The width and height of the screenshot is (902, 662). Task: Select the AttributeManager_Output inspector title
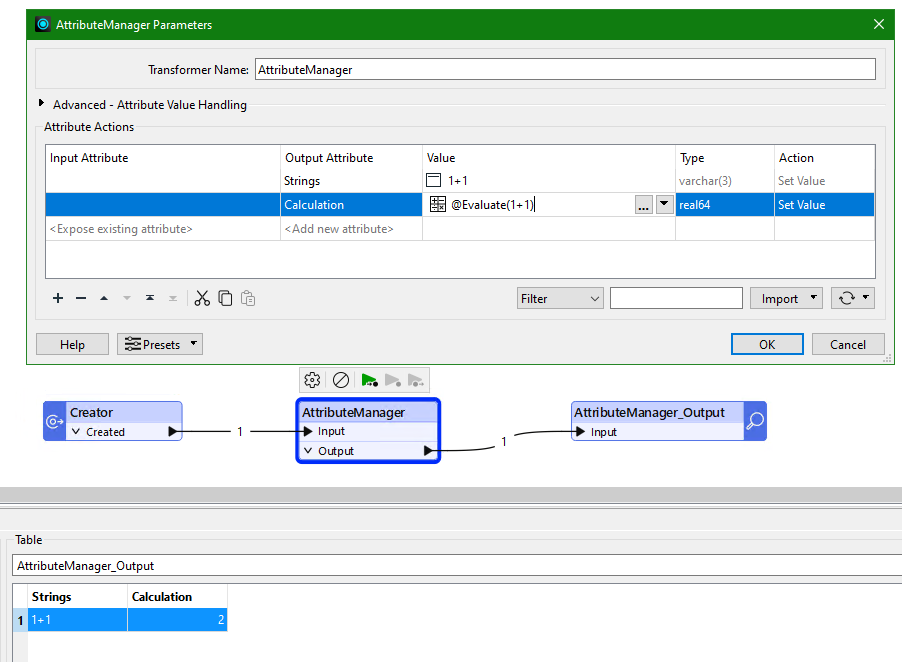coord(649,412)
